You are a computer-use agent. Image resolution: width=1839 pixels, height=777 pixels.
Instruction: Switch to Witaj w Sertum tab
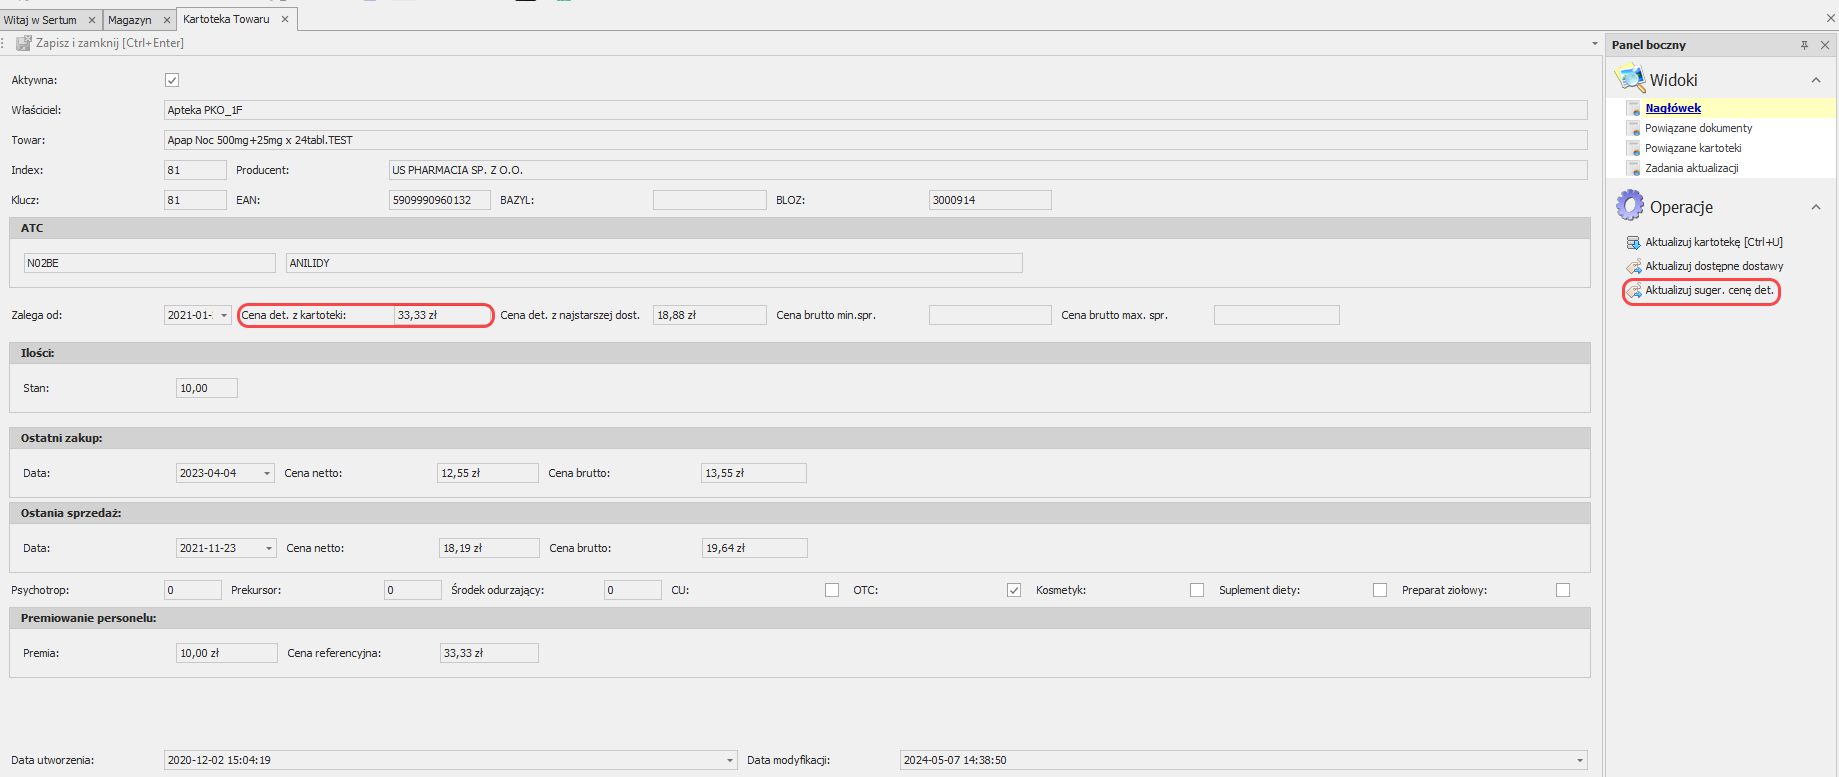tap(40, 20)
